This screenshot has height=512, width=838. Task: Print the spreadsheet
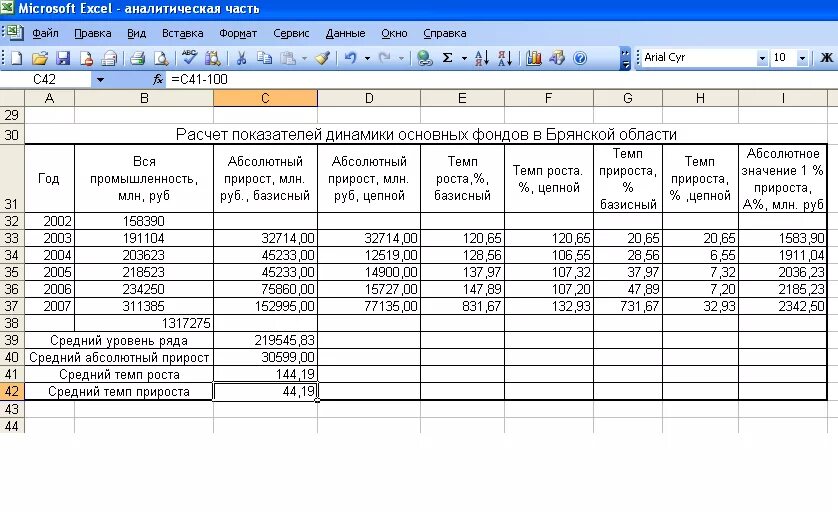click(137, 58)
